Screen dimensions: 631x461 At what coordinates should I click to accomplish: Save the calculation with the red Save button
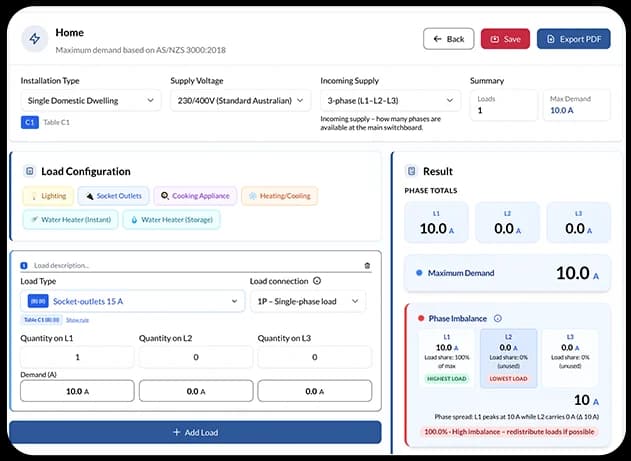(505, 39)
